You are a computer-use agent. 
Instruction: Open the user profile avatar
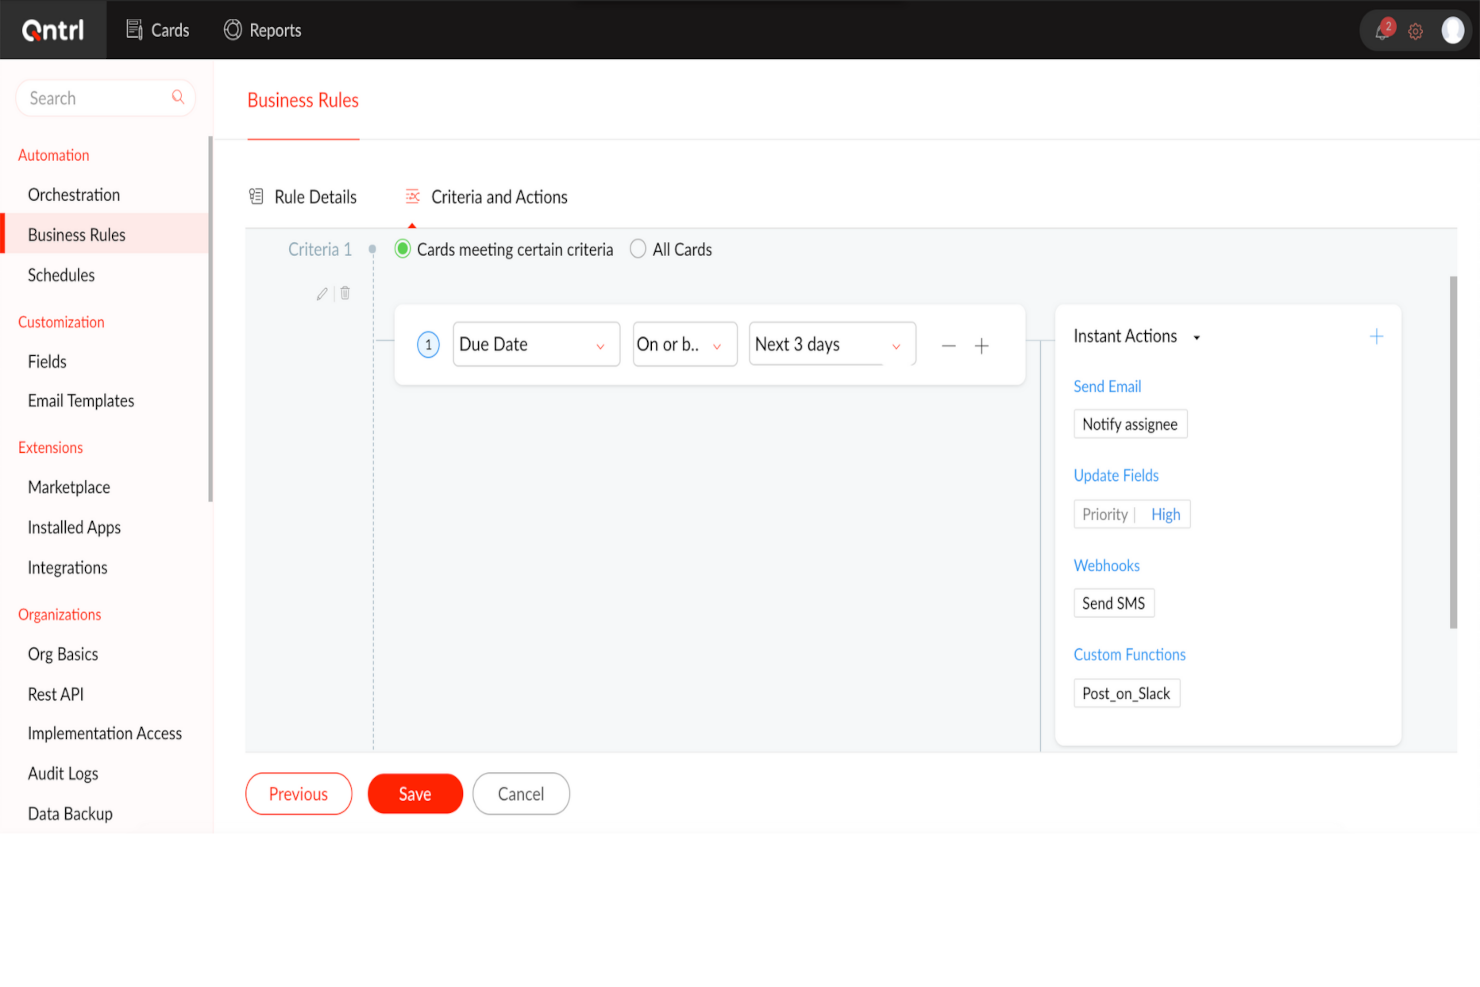pos(1453,30)
